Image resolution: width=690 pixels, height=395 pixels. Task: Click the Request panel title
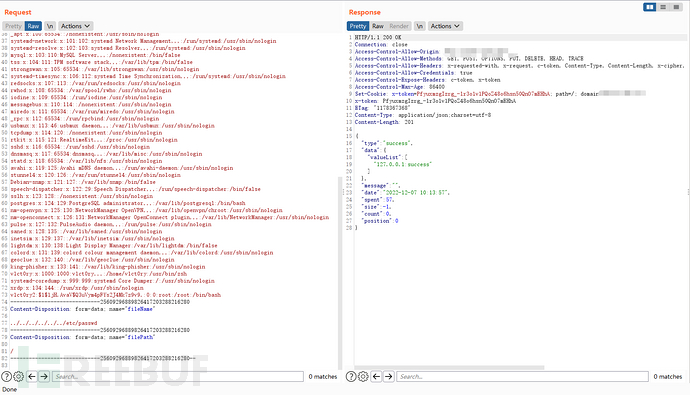pos(18,12)
